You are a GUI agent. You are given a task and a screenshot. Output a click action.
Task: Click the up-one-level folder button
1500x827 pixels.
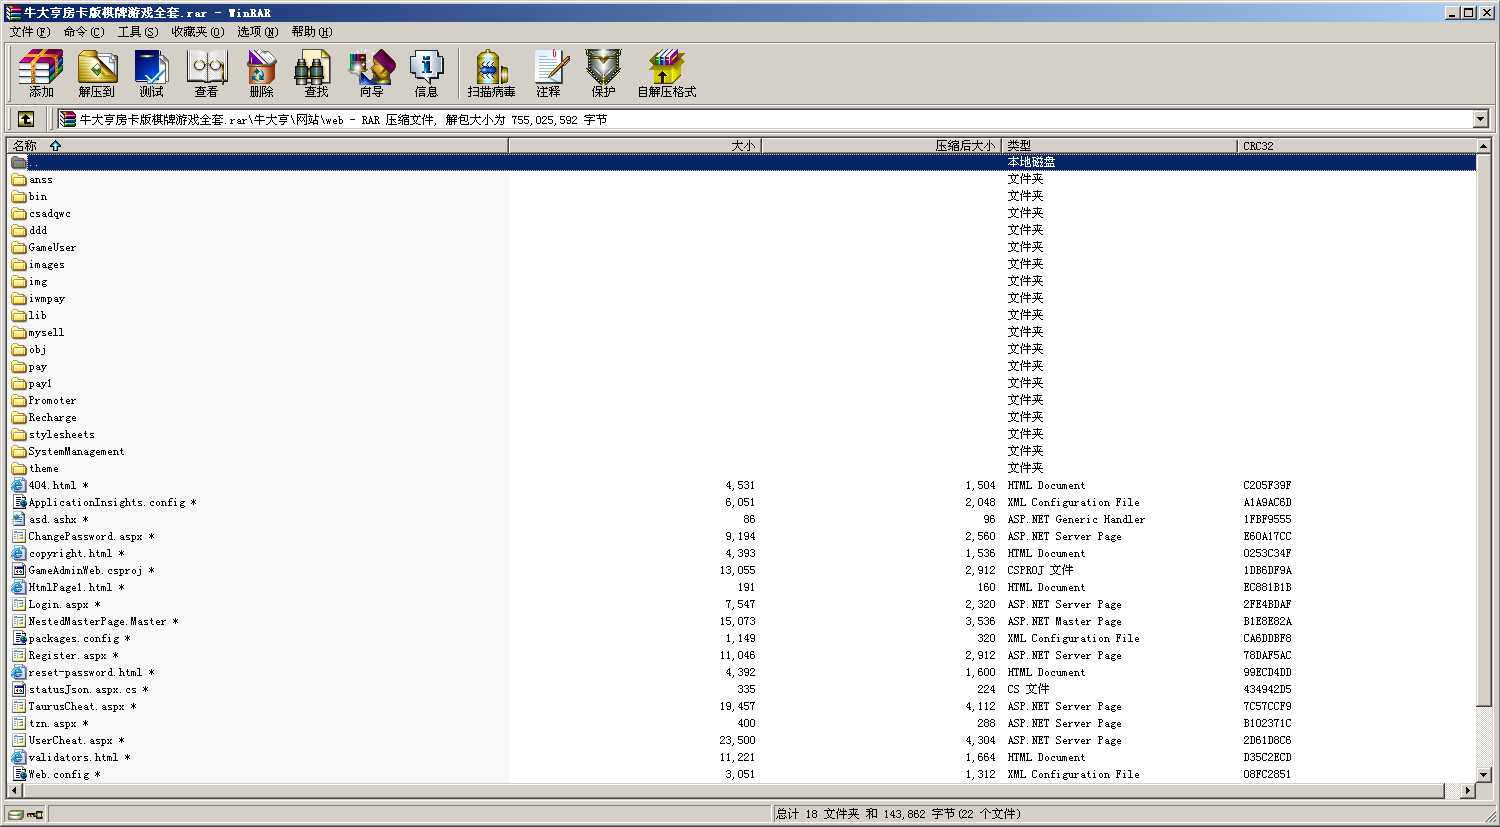pyautogui.click(x=26, y=119)
